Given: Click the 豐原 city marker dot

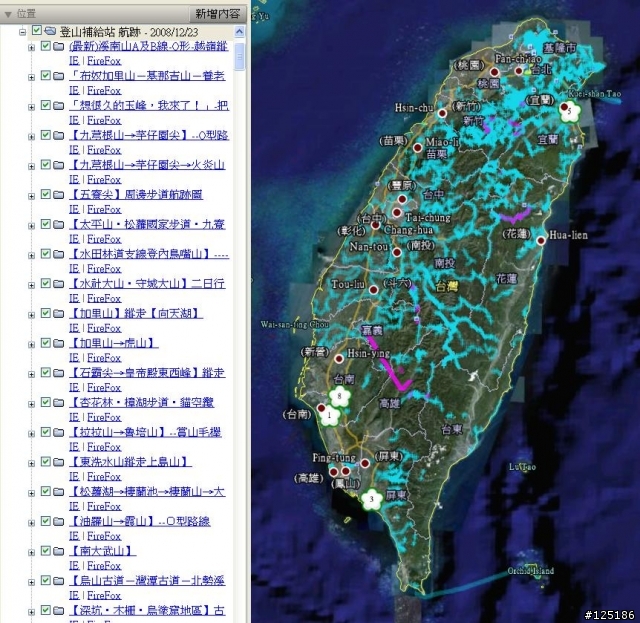Looking at the screenshot, I should (x=402, y=199).
